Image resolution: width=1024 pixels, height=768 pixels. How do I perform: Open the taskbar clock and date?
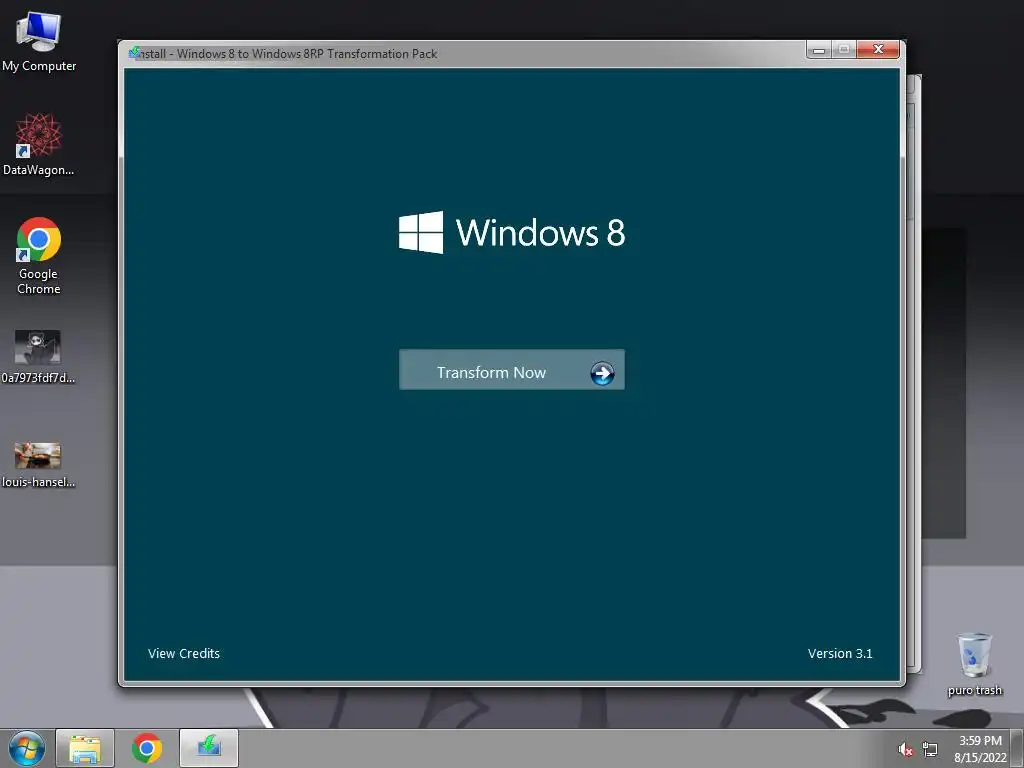(980, 749)
